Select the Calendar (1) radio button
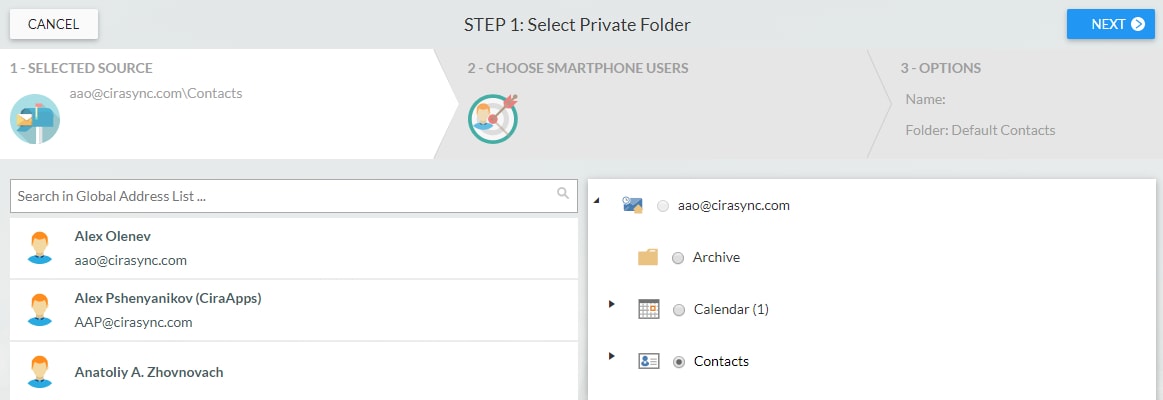This screenshot has width=1163, height=400. 679,310
